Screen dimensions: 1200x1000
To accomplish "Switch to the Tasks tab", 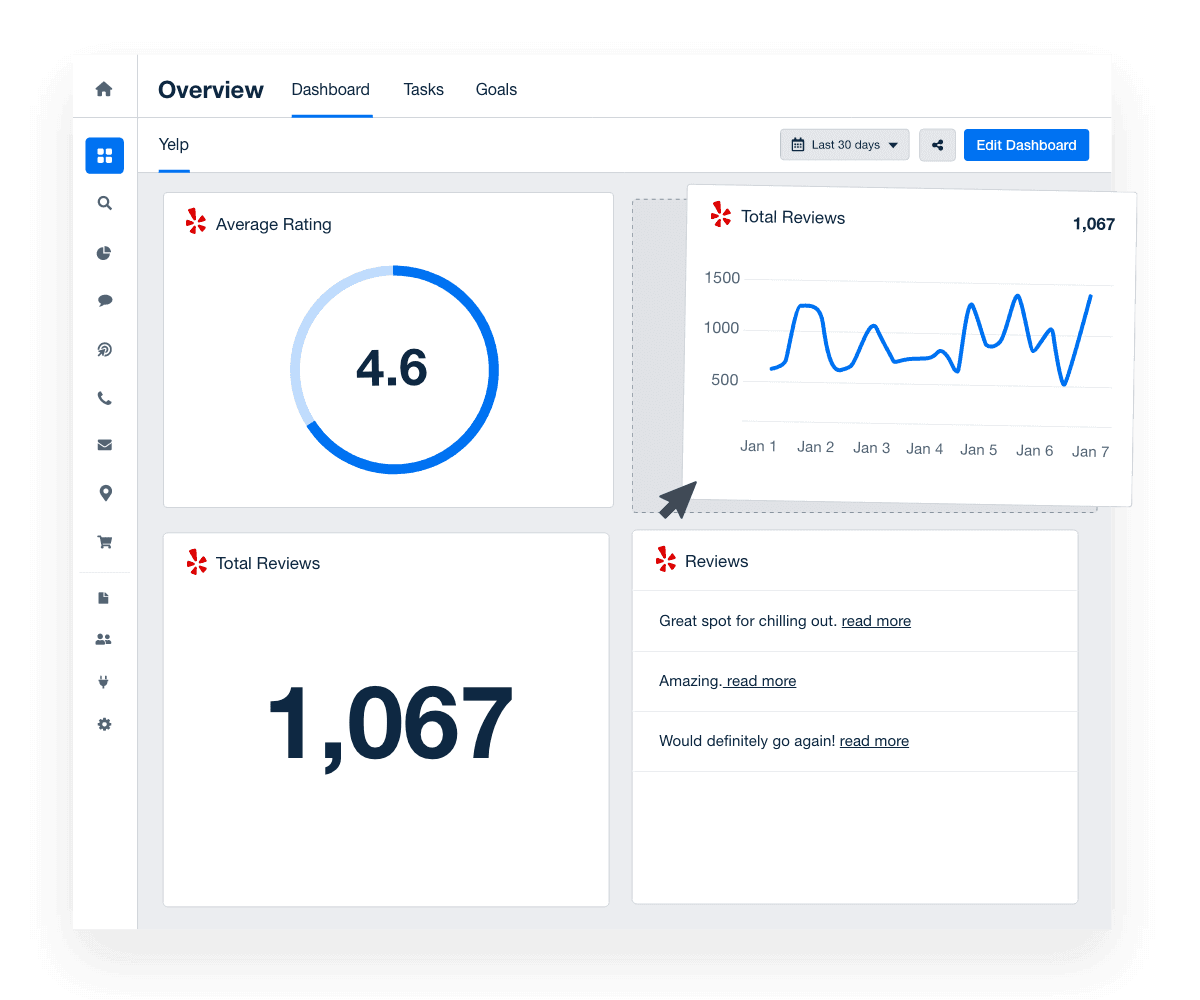I will pyautogui.click(x=423, y=89).
